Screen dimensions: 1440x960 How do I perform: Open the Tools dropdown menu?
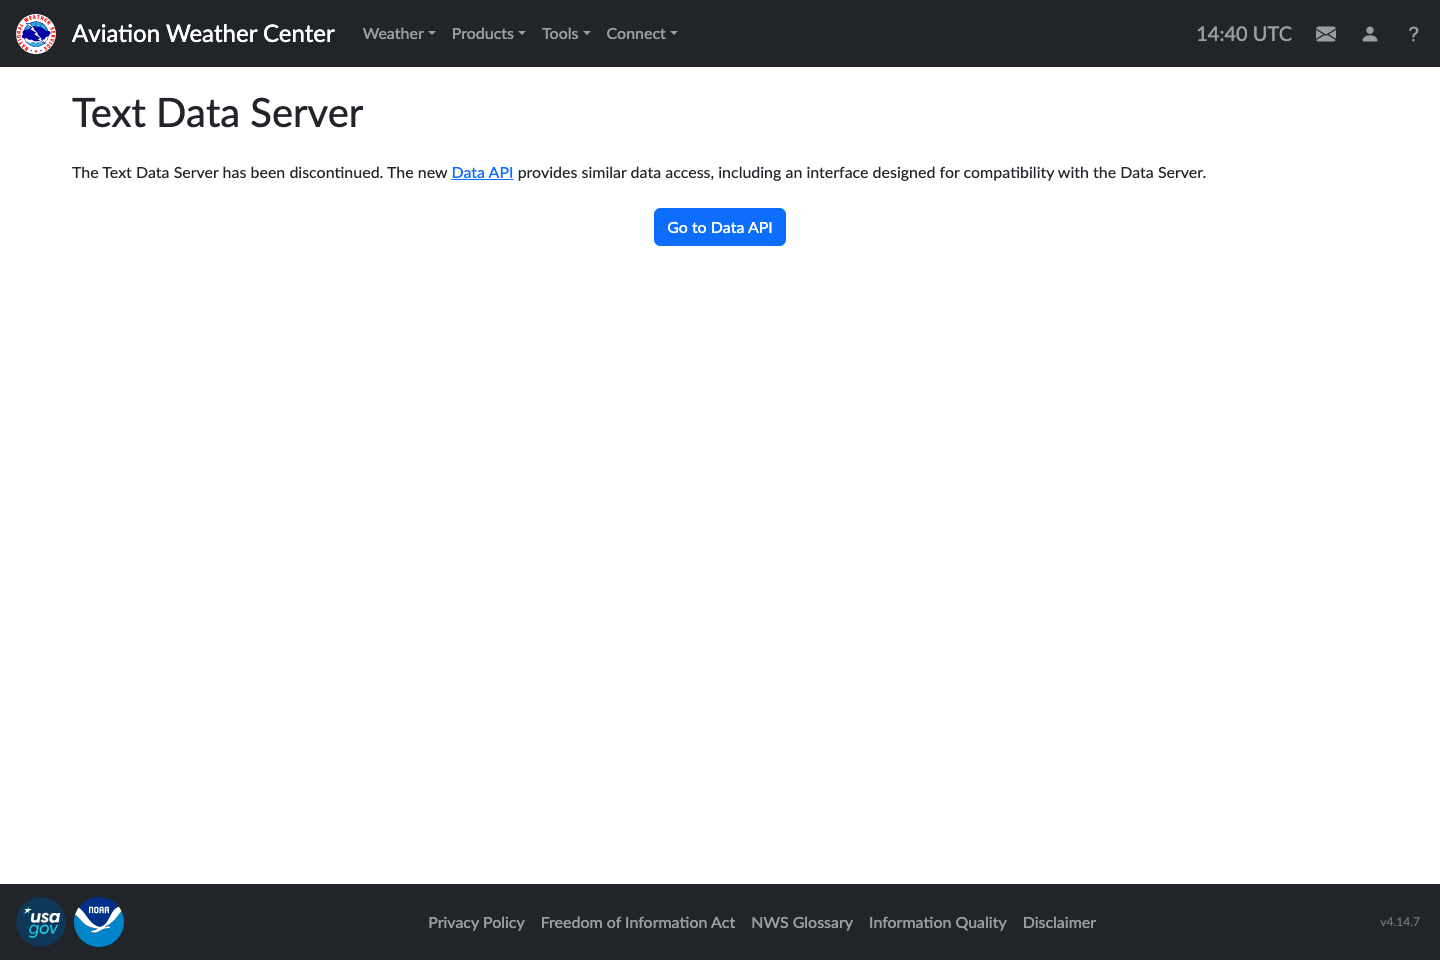565,33
